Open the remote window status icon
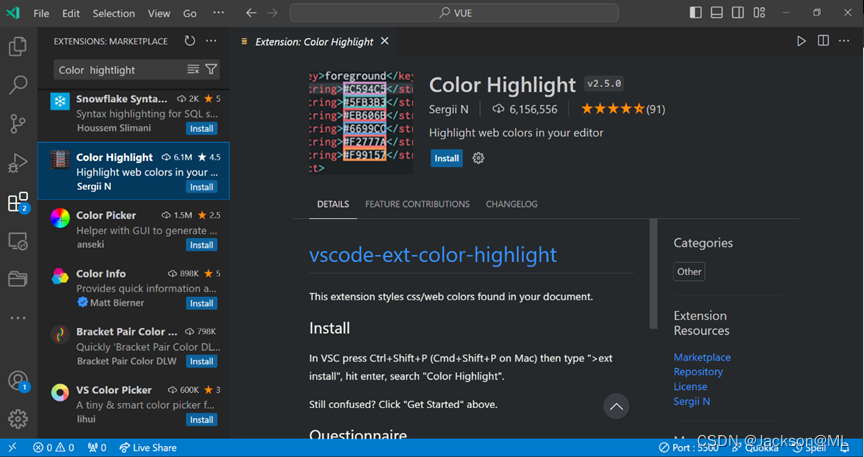This screenshot has width=864, height=457. pos(12,448)
